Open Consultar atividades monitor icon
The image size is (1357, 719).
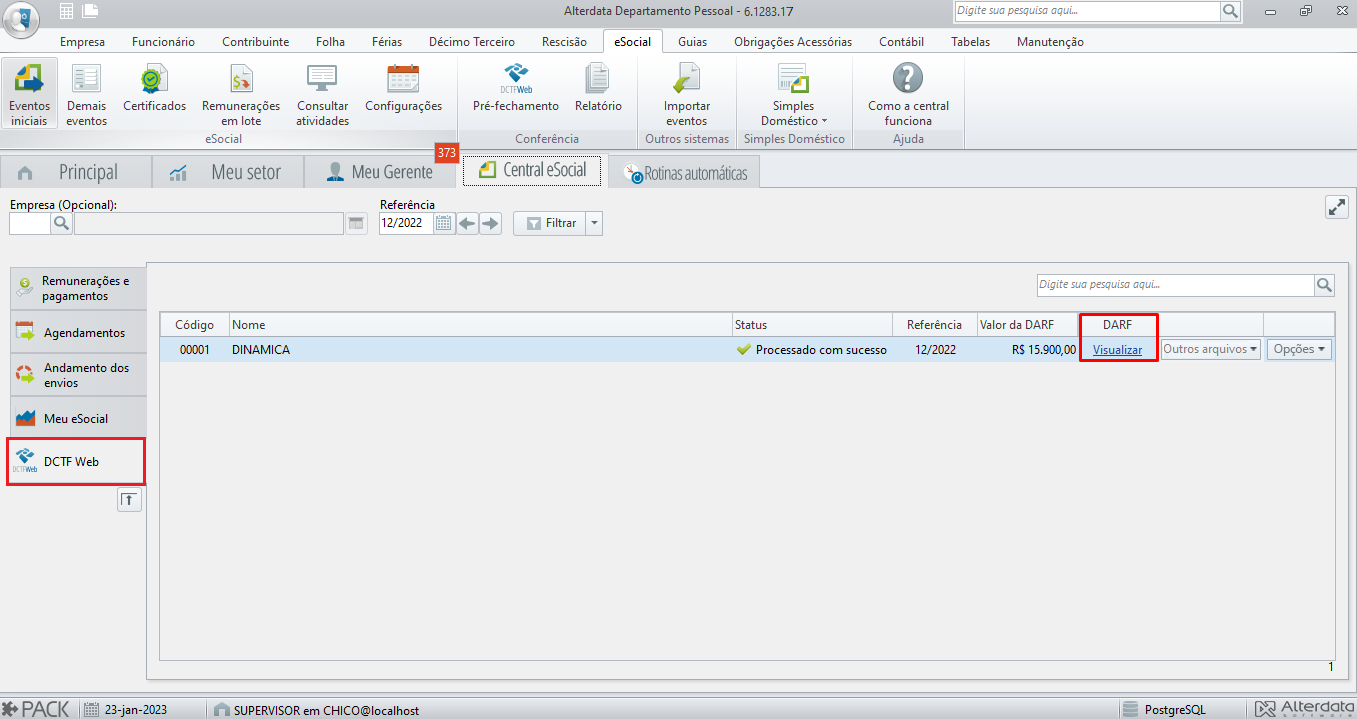[x=322, y=93]
